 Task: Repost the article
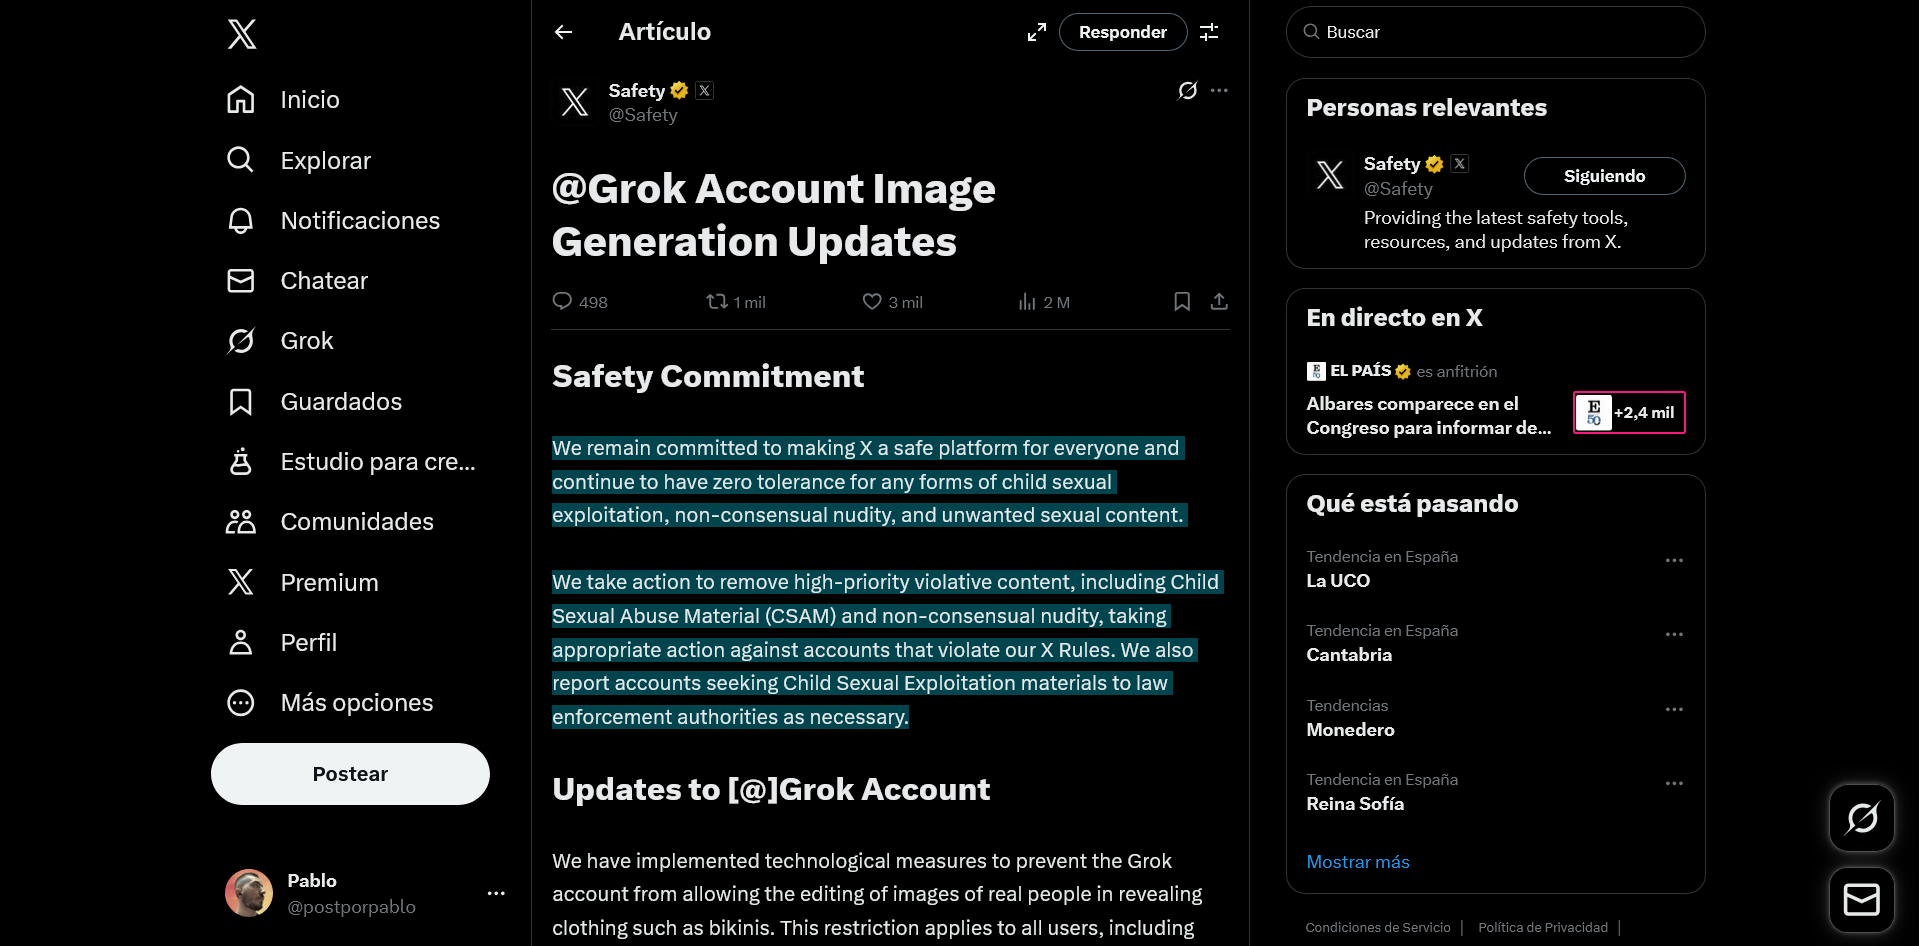pyautogui.click(x=717, y=302)
